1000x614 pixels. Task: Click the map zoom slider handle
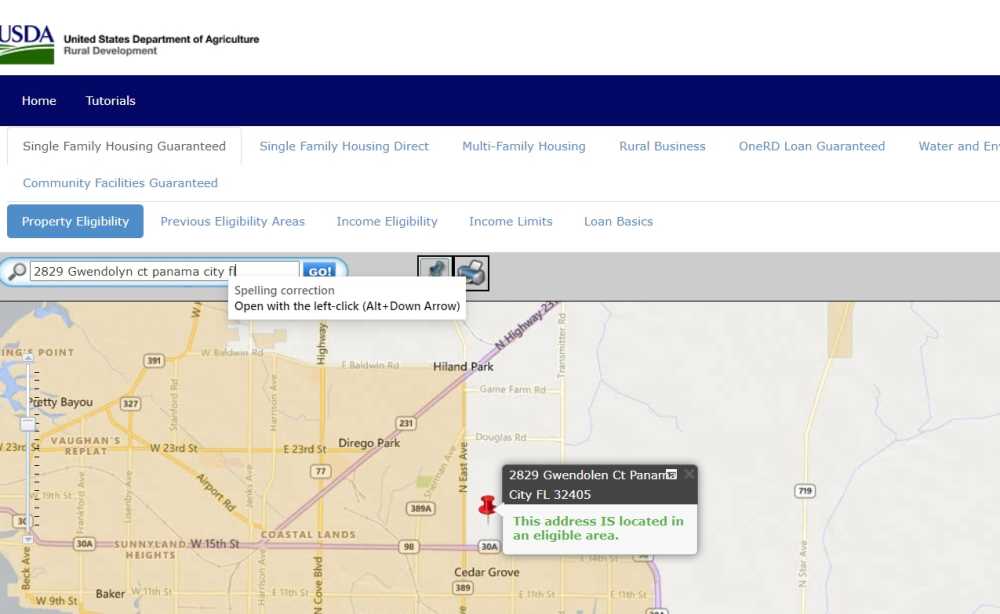[28, 424]
